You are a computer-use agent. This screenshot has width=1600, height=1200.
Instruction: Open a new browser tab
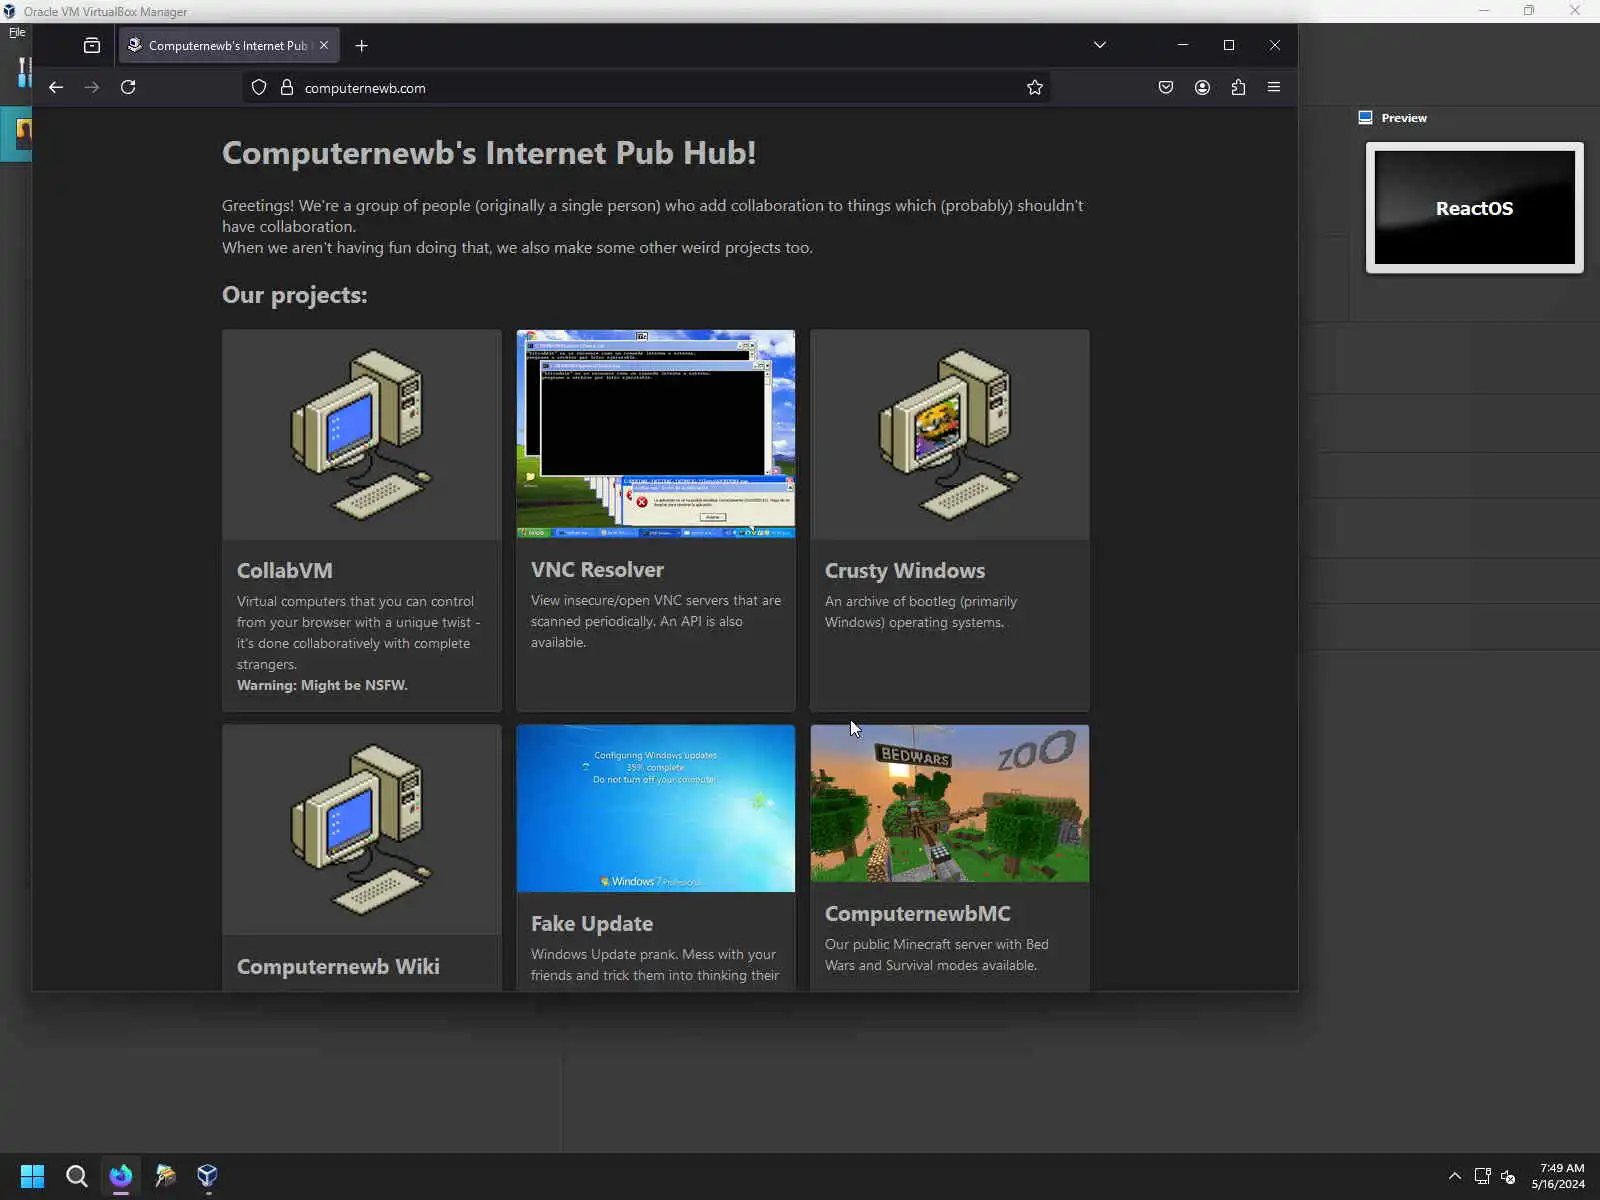362,45
